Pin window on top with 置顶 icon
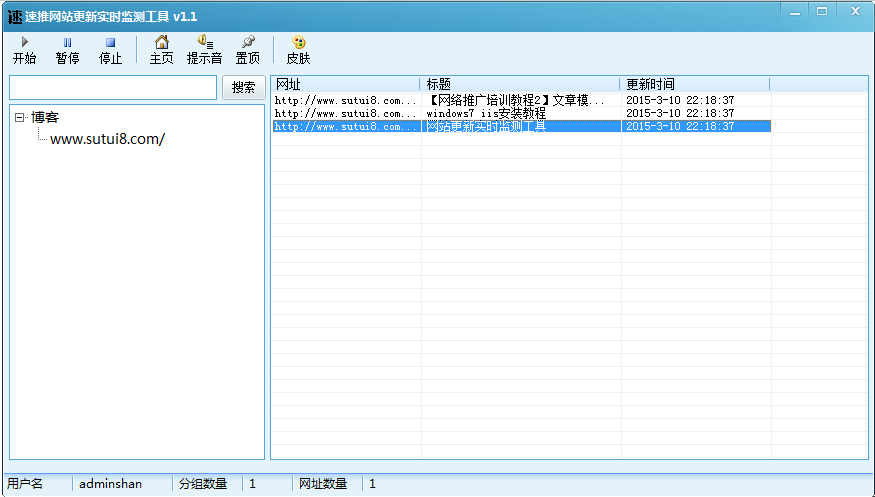875x497 pixels. [248, 42]
